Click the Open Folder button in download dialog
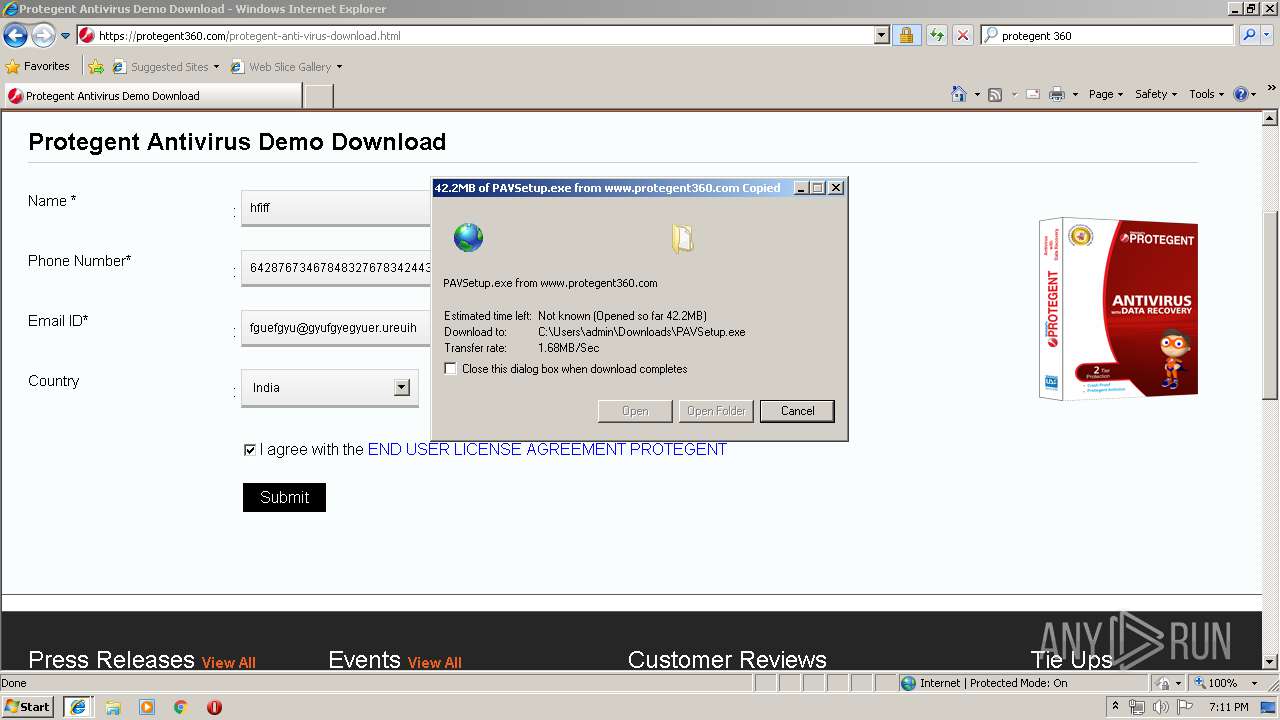 point(716,411)
